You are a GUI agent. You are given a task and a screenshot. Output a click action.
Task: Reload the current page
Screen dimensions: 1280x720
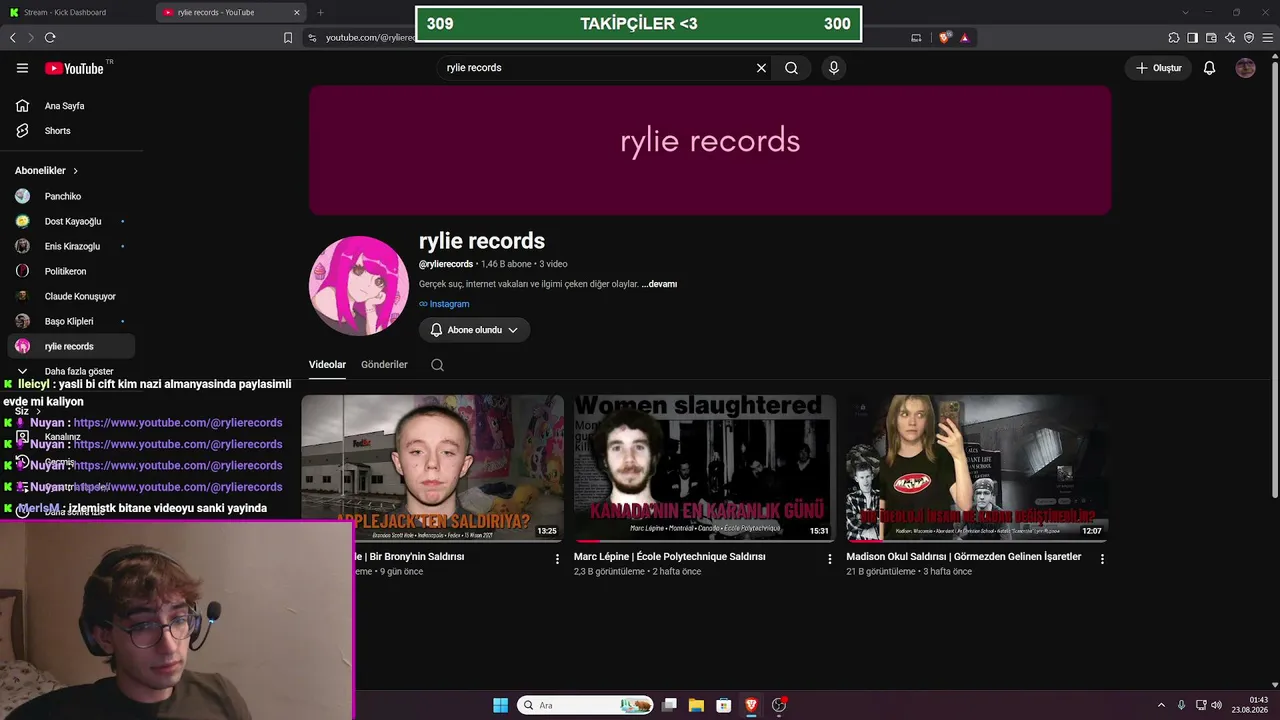click(x=49, y=37)
